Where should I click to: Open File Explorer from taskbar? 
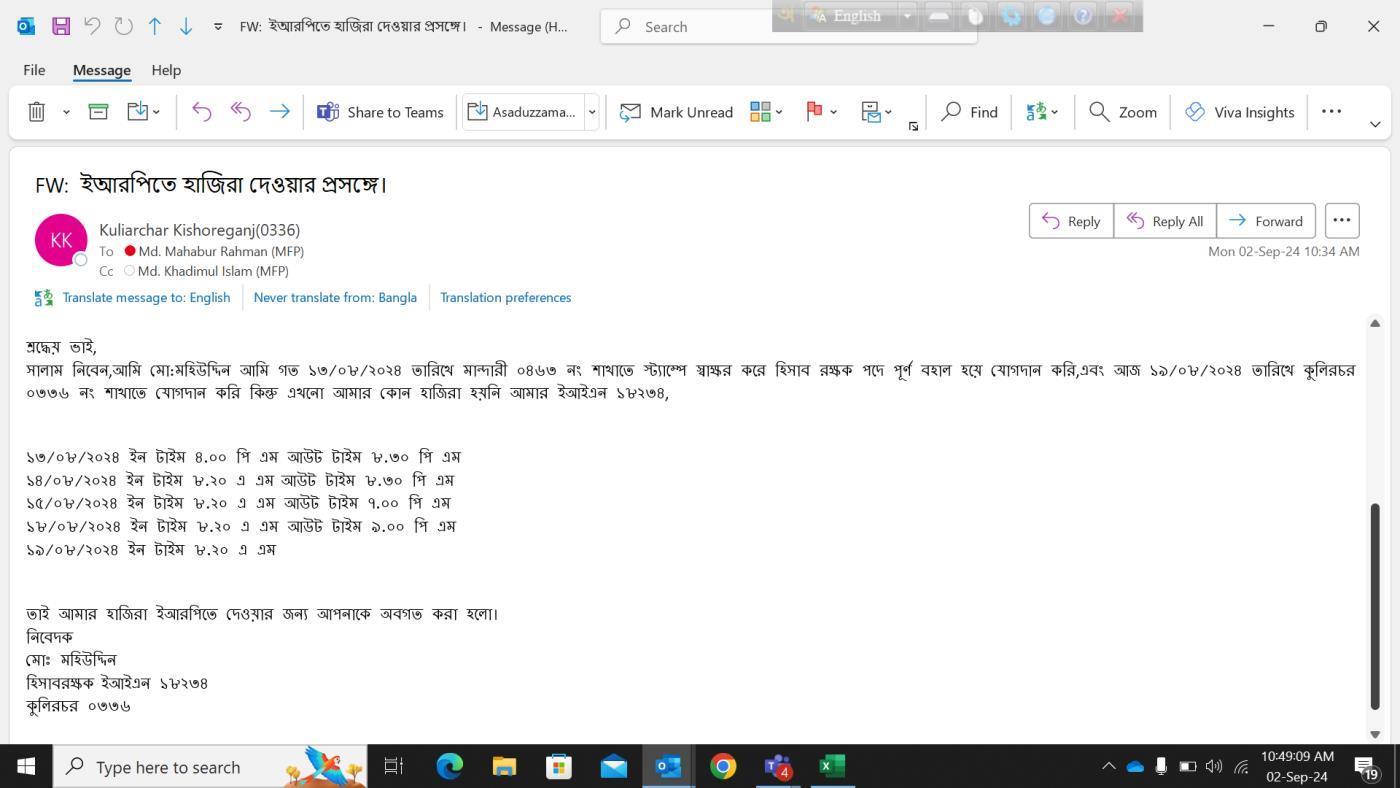point(504,767)
